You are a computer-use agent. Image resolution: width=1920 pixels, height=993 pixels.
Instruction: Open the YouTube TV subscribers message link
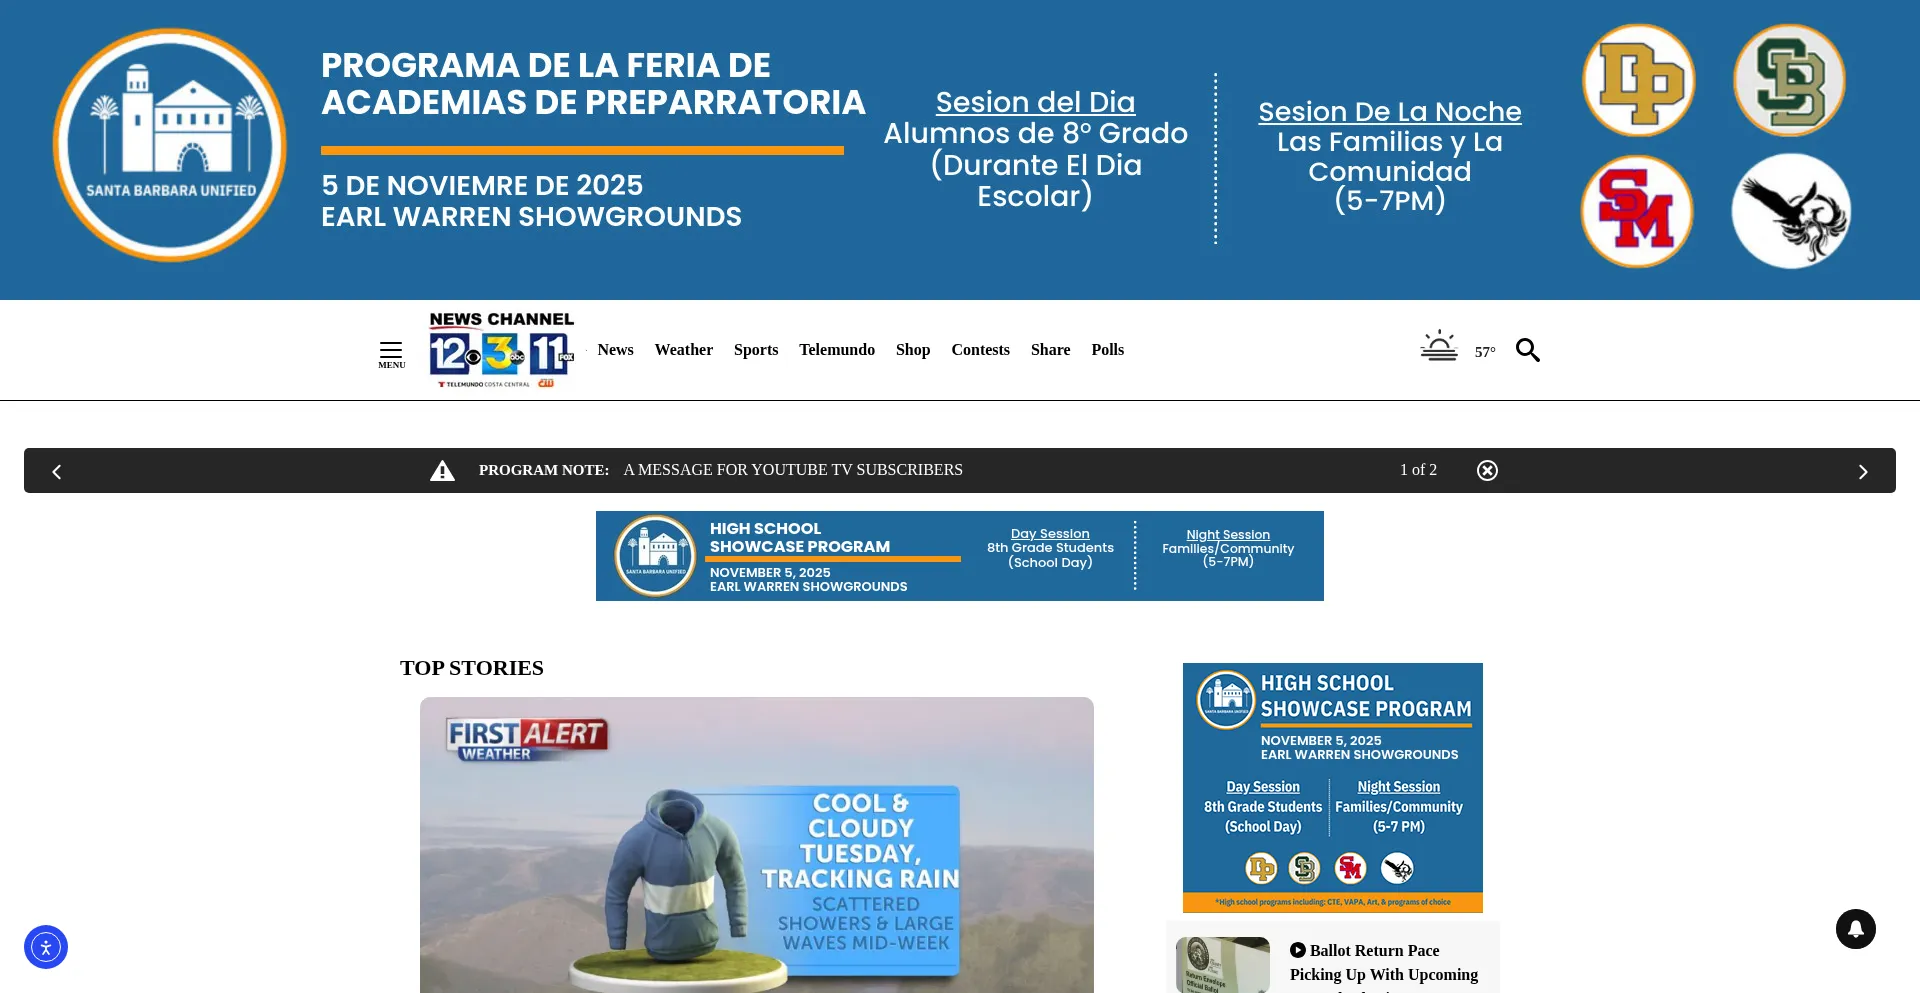tap(792, 470)
